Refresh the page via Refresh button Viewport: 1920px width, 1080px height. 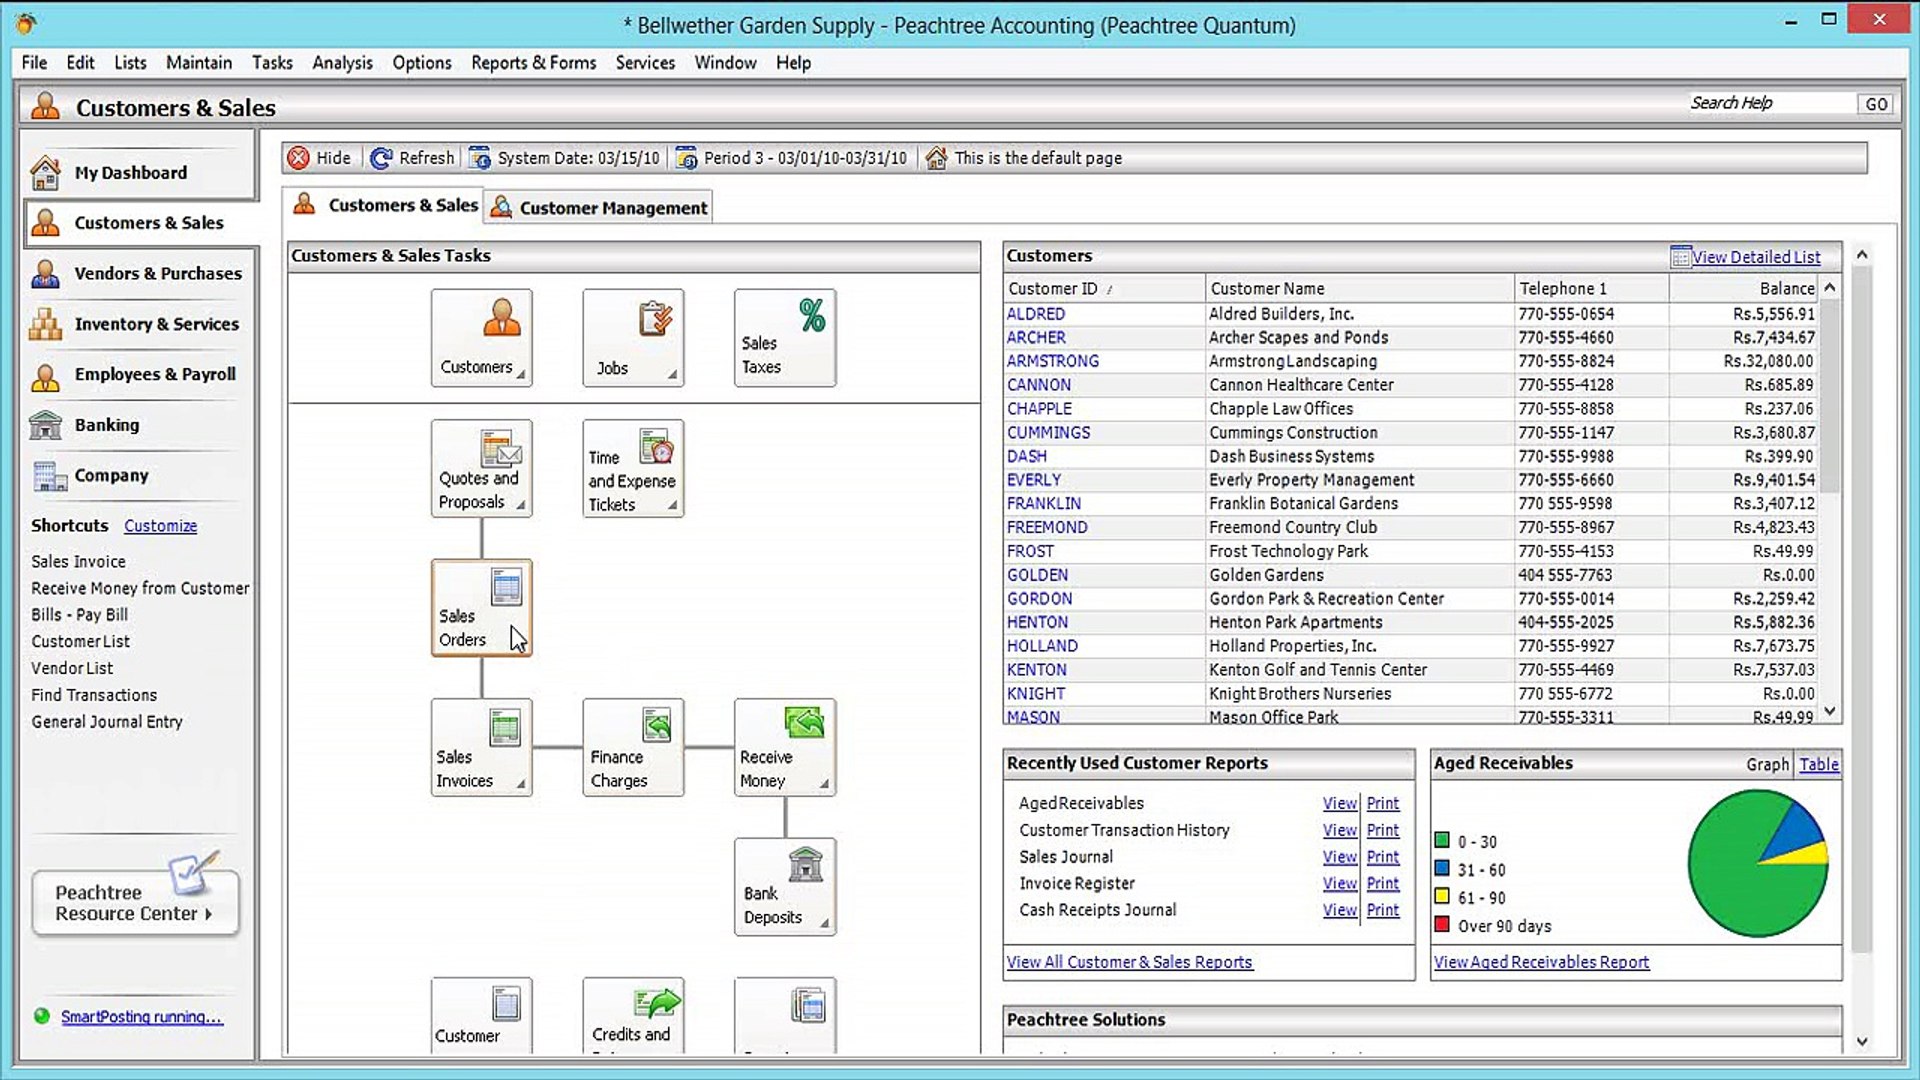(x=412, y=158)
